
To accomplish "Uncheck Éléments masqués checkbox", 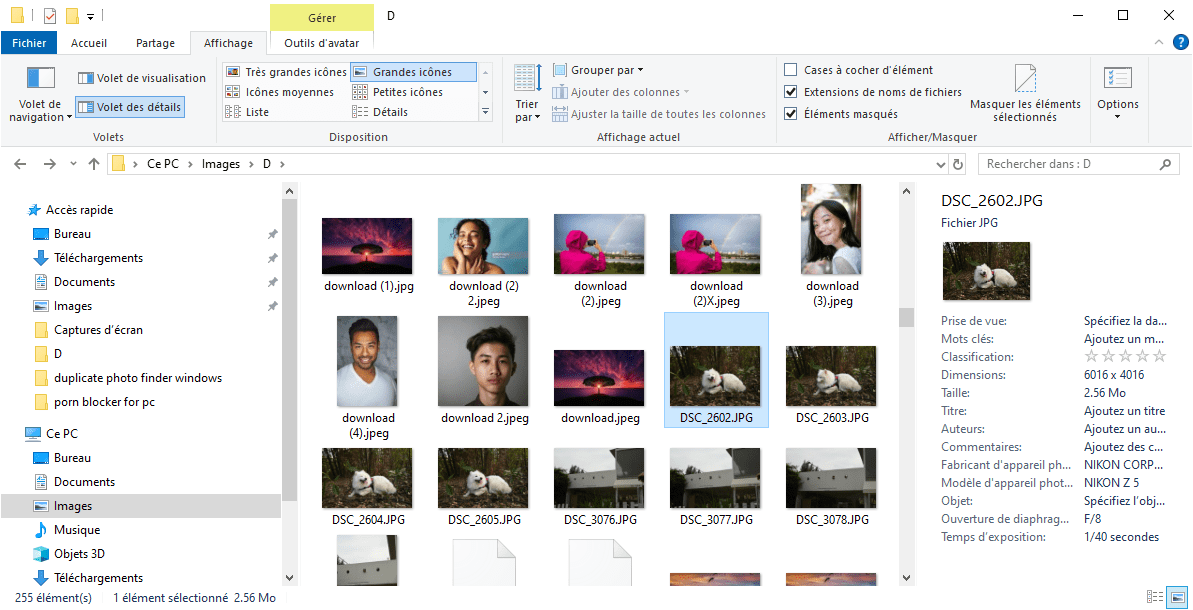I will point(791,114).
